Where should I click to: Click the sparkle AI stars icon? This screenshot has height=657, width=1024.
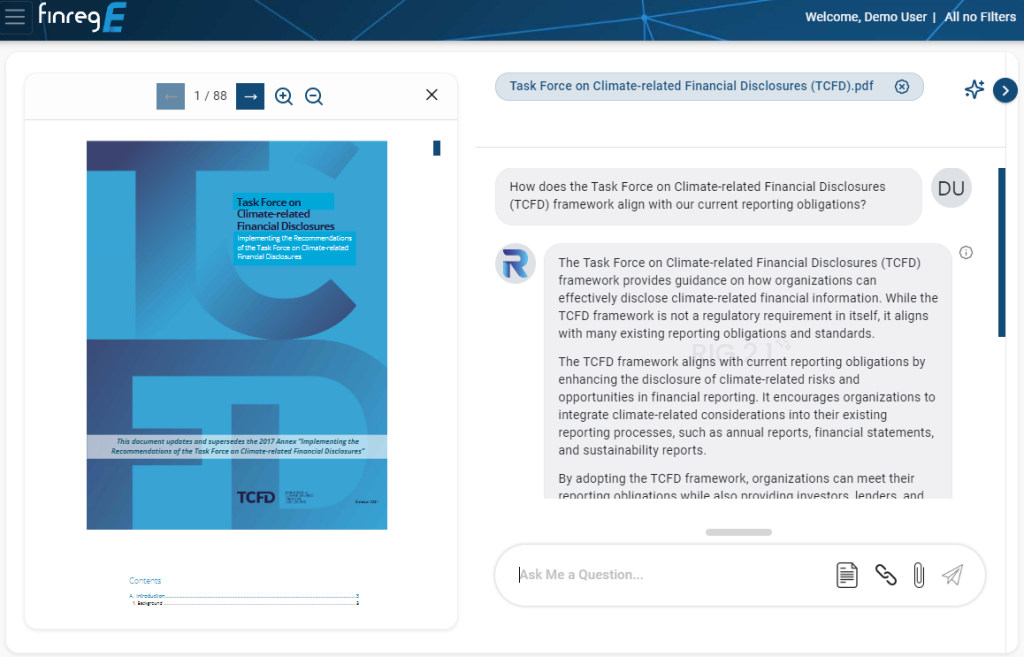click(x=974, y=89)
